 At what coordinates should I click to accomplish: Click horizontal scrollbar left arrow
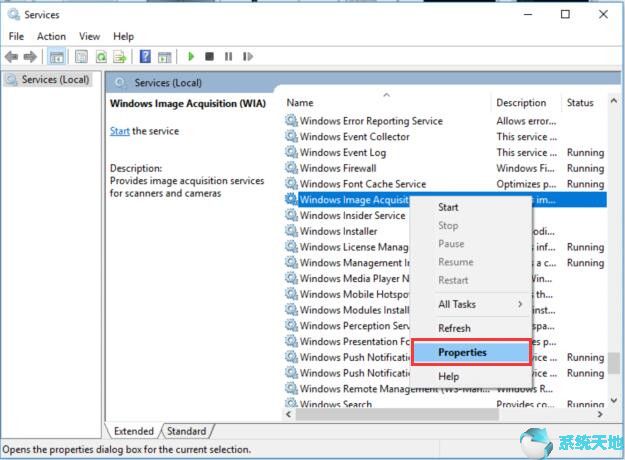pyautogui.click(x=289, y=414)
